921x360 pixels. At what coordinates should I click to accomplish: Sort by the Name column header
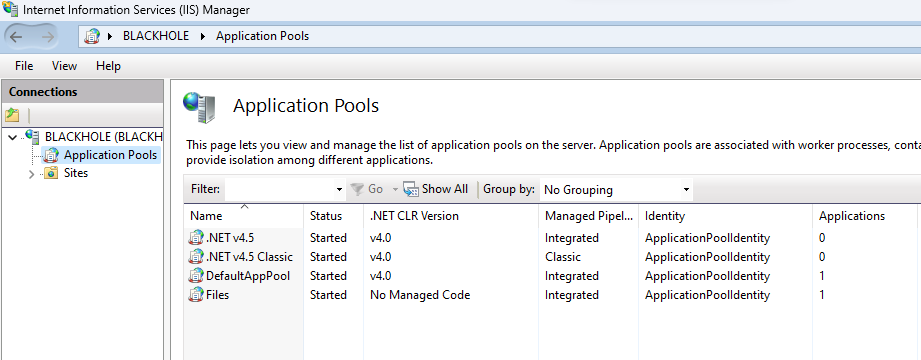pyautogui.click(x=244, y=216)
